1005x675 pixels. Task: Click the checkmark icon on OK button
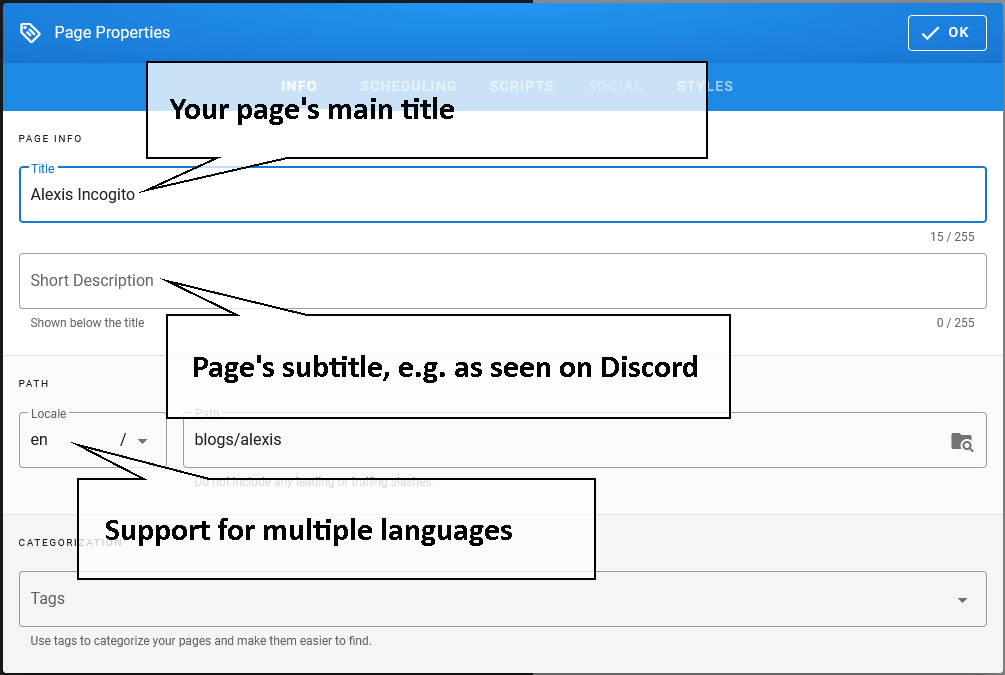930,33
